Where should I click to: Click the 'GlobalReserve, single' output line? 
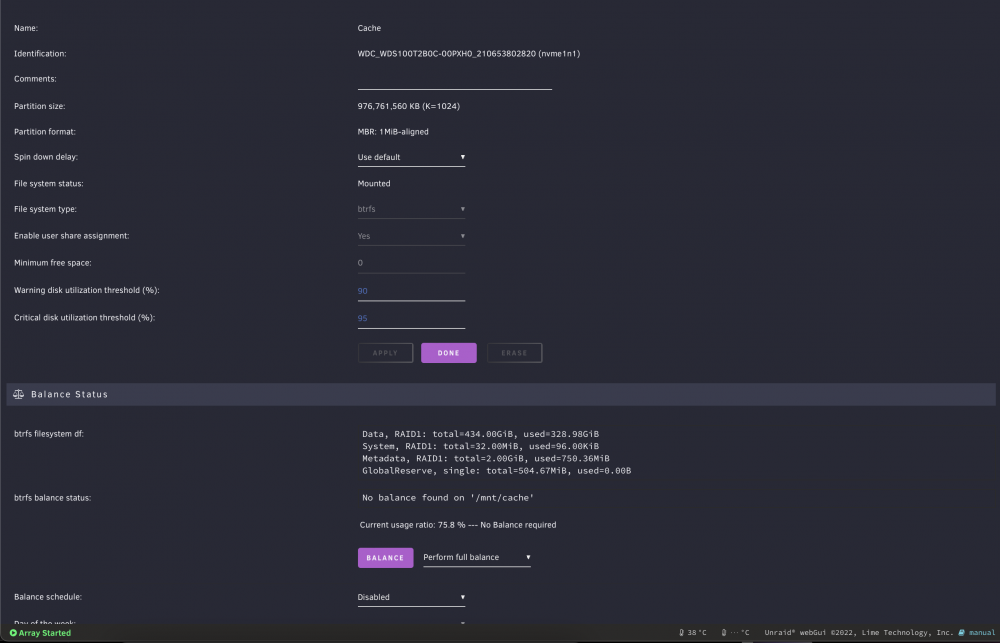pyautogui.click(x=496, y=471)
